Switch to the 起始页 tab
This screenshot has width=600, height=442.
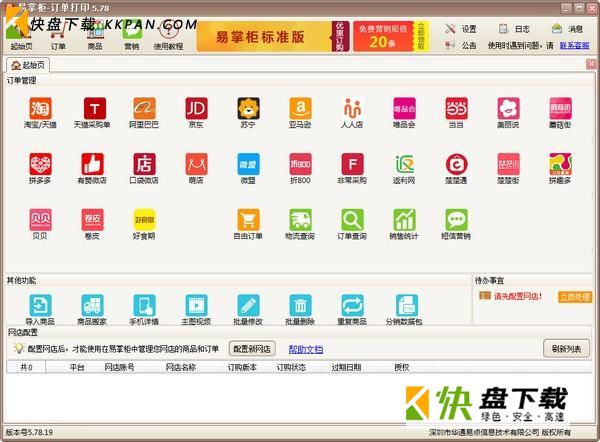28,65
